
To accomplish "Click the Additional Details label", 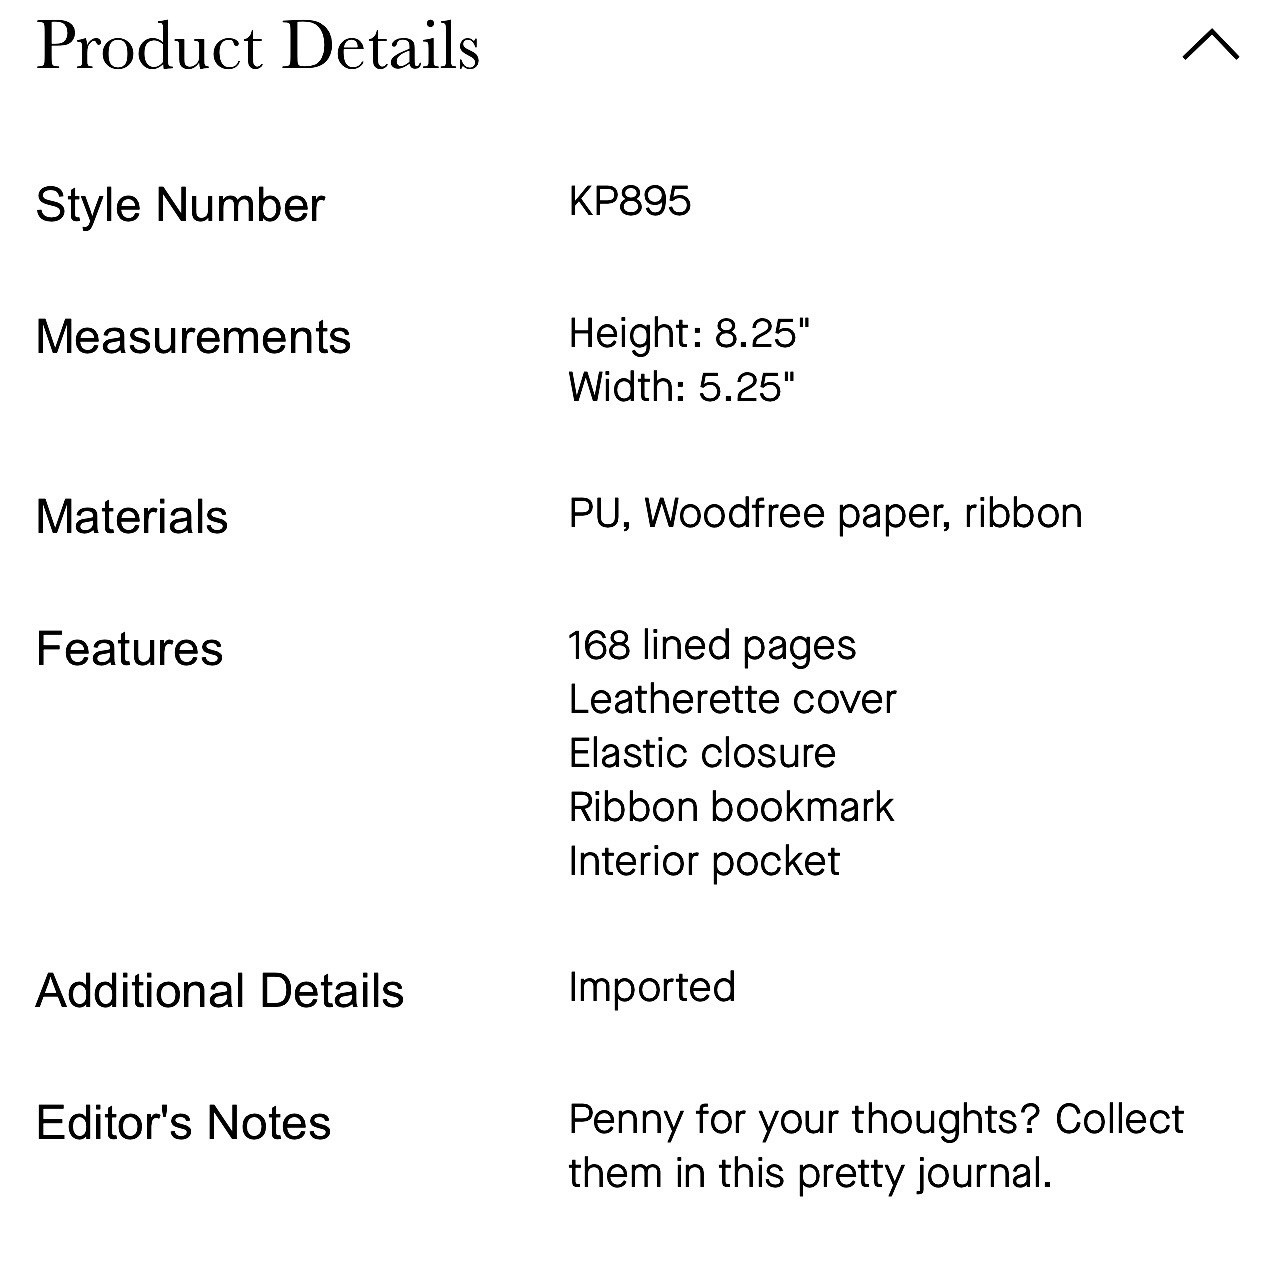I will (220, 991).
